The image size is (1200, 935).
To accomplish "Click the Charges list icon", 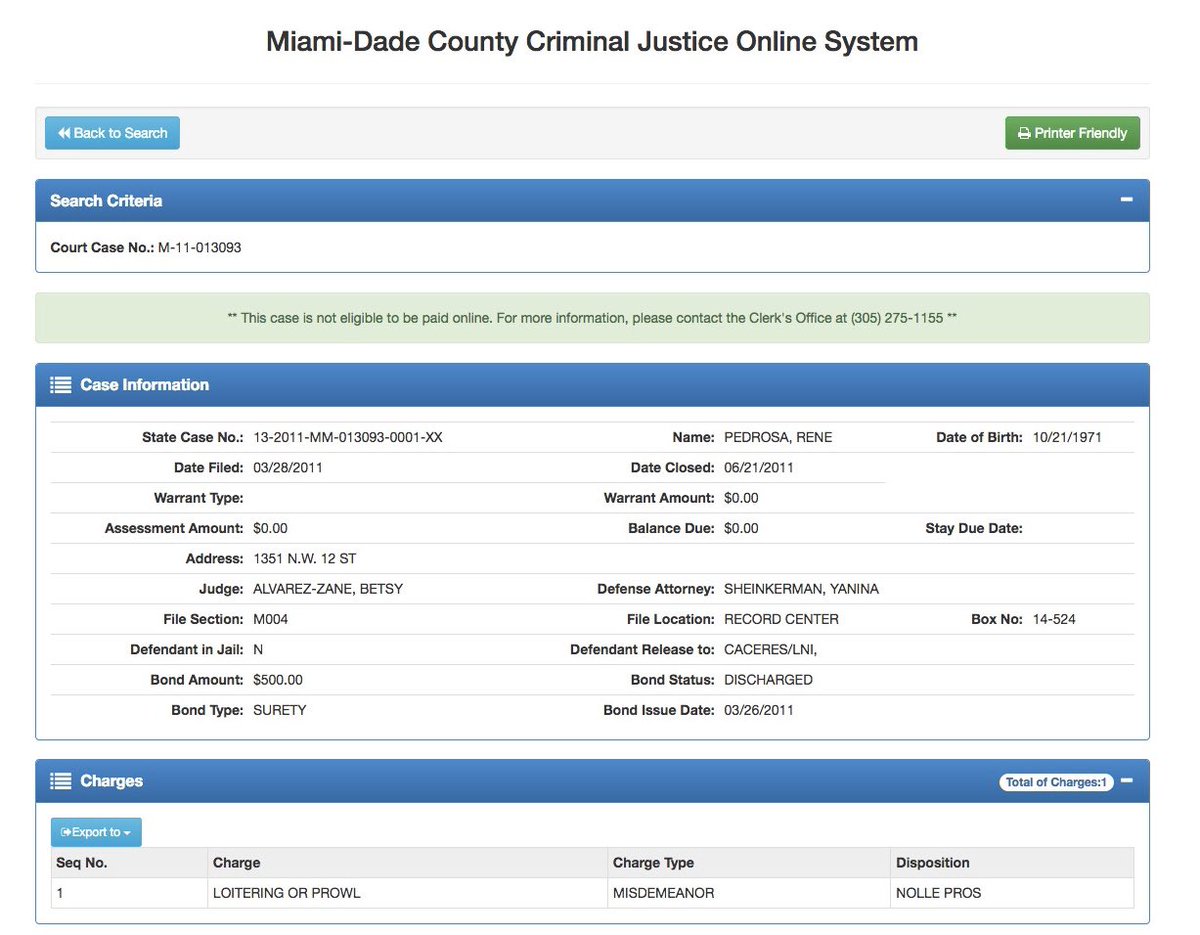I will coord(60,781).
